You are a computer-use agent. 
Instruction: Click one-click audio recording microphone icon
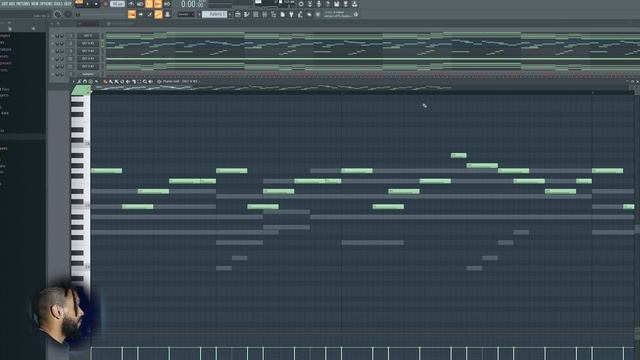[x=319, y=4]
